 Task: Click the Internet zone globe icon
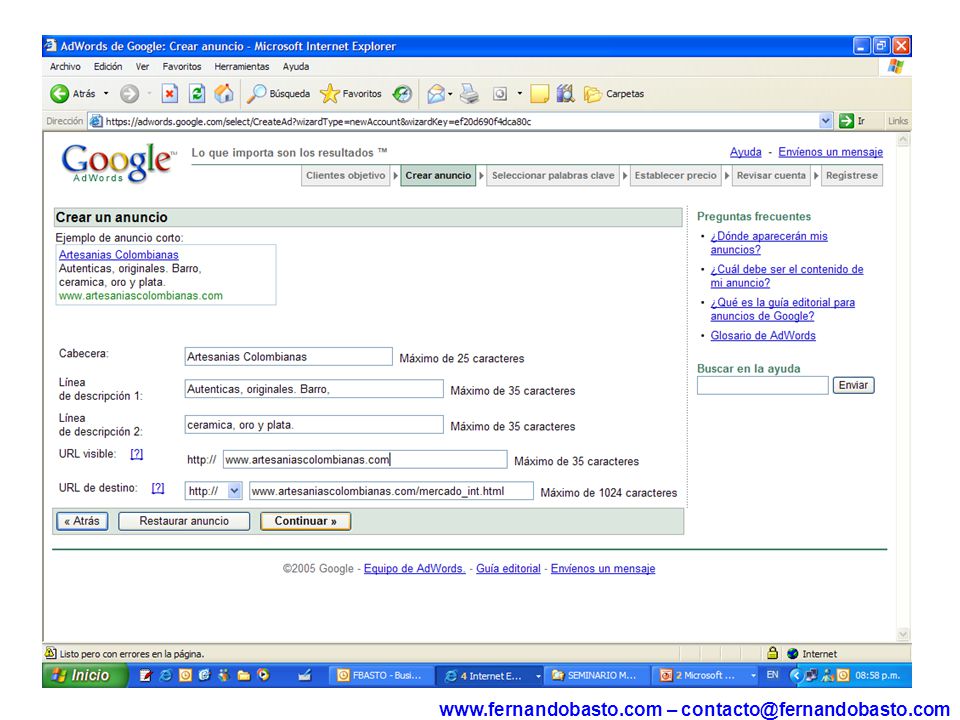[793, 654]
